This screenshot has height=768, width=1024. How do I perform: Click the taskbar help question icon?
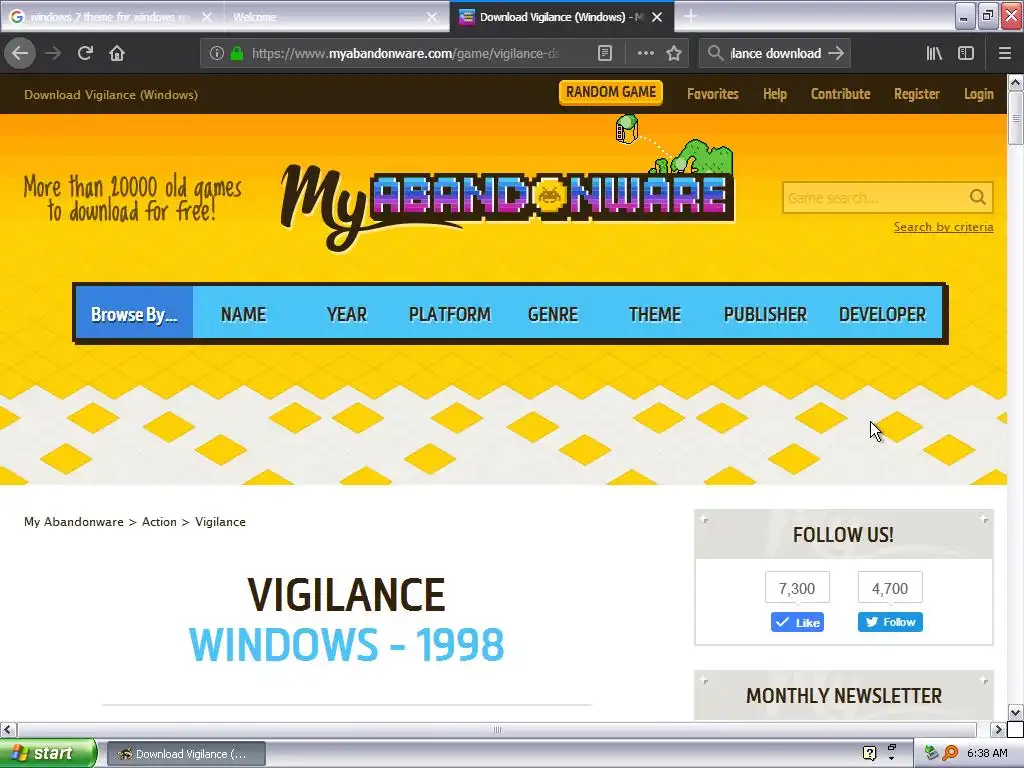tap(870, 753)
